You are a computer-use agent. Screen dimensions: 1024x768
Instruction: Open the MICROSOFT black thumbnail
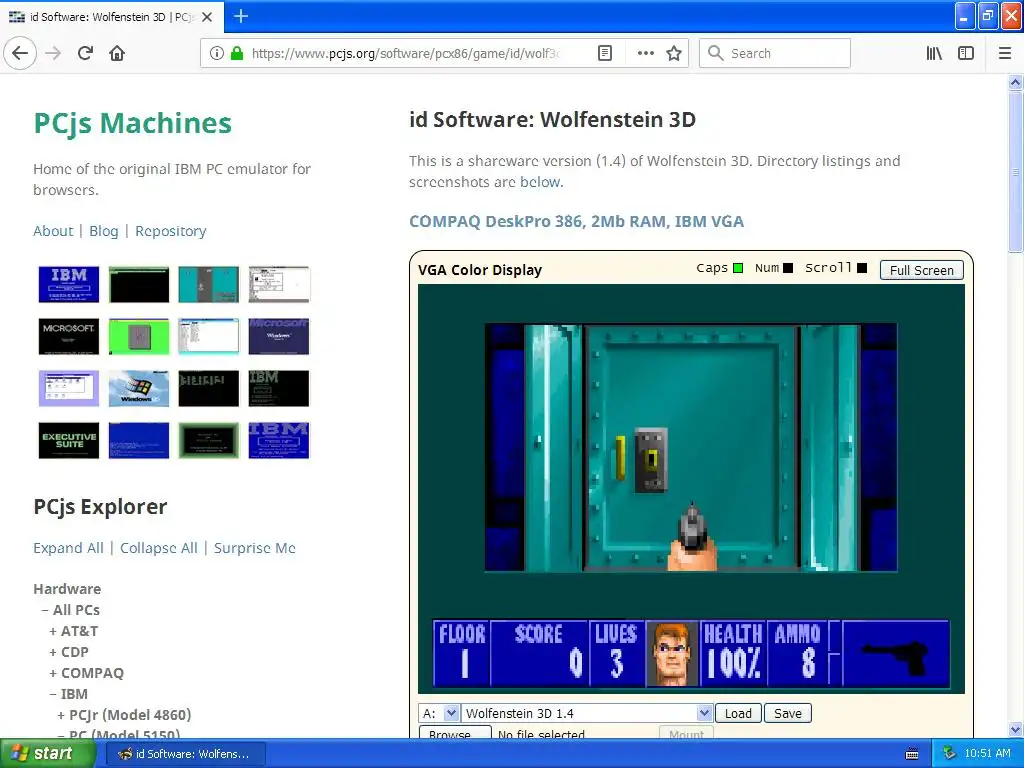coord(69,336)
